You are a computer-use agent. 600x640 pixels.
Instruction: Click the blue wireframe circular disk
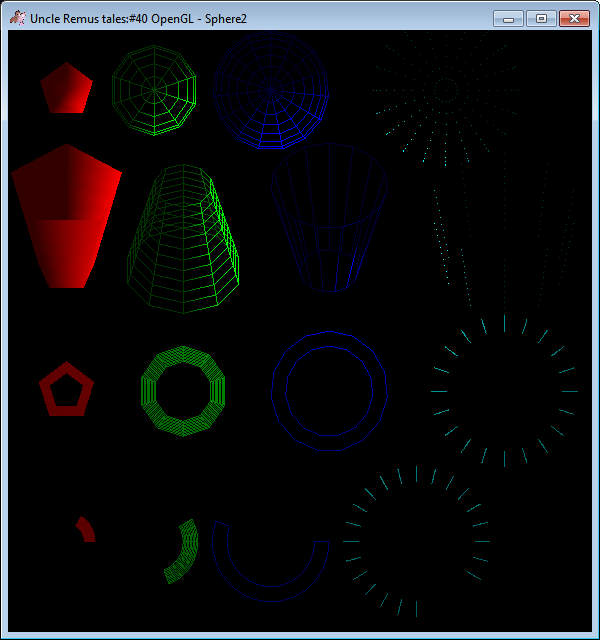(x=271, y=90)
